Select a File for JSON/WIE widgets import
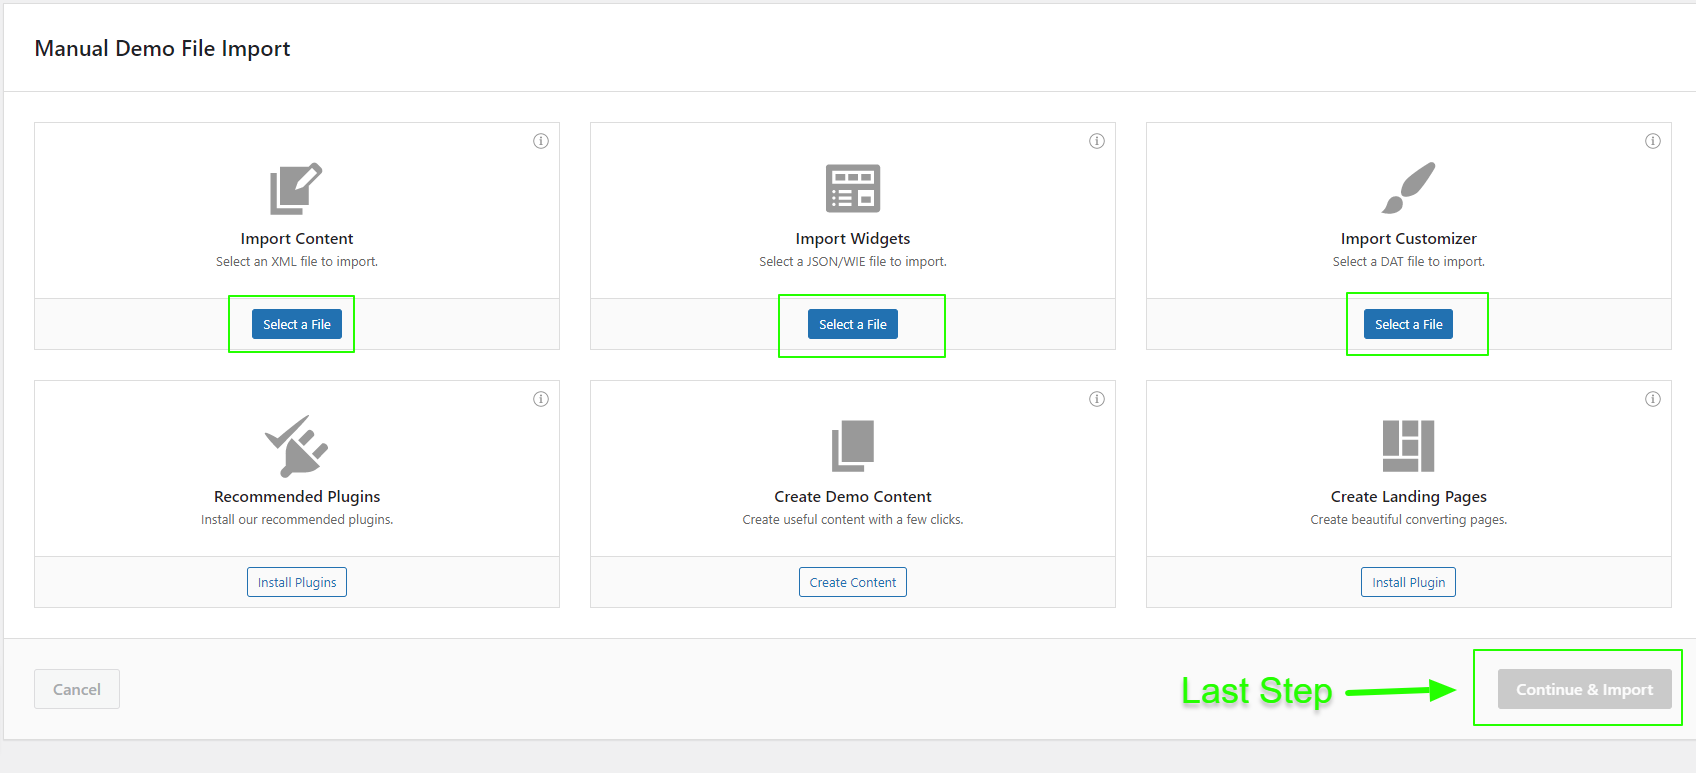The width and height of the screenshot is (1696, 773). [852, 324]
